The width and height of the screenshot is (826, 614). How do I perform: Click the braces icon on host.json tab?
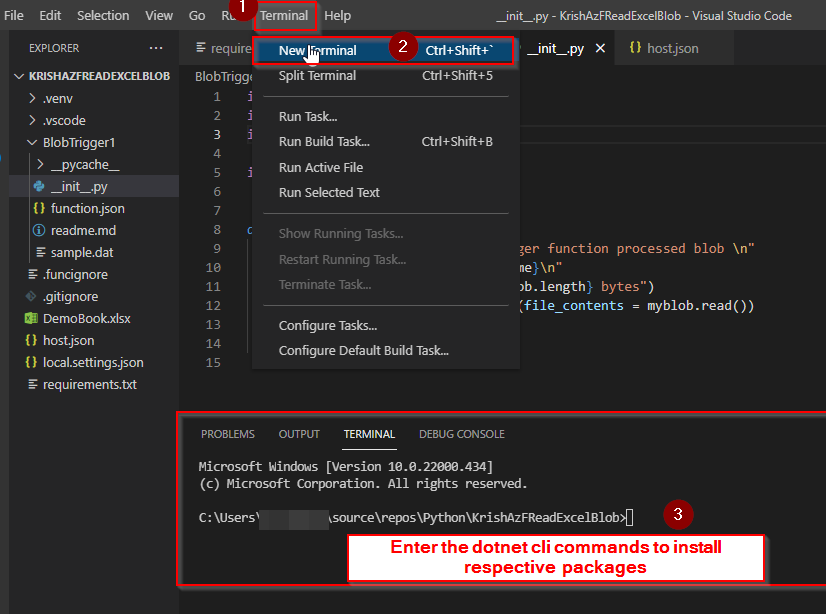636,48
